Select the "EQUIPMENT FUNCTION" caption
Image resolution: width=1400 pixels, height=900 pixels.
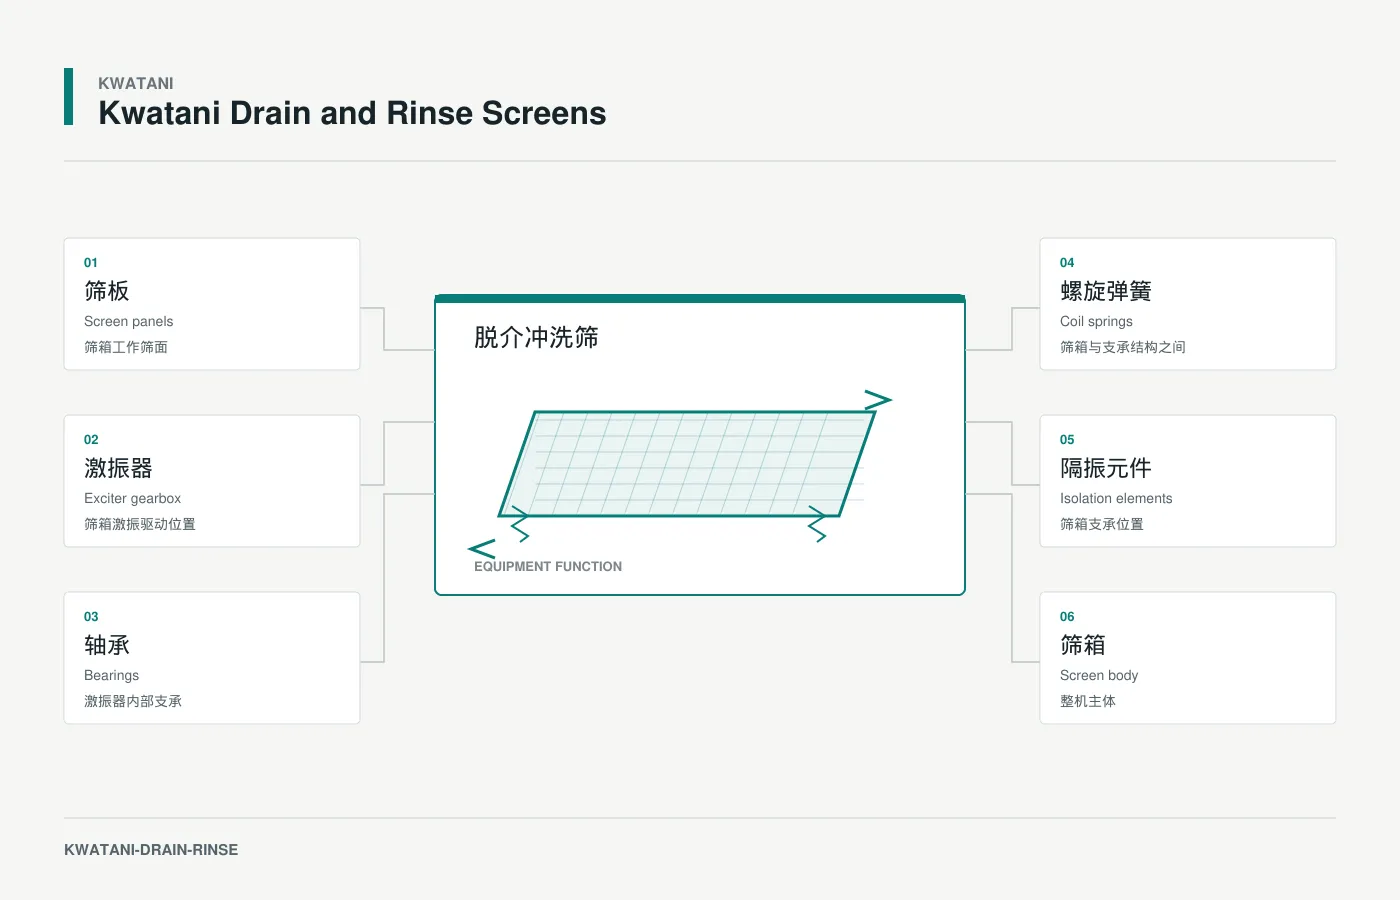tap(548, 566)
